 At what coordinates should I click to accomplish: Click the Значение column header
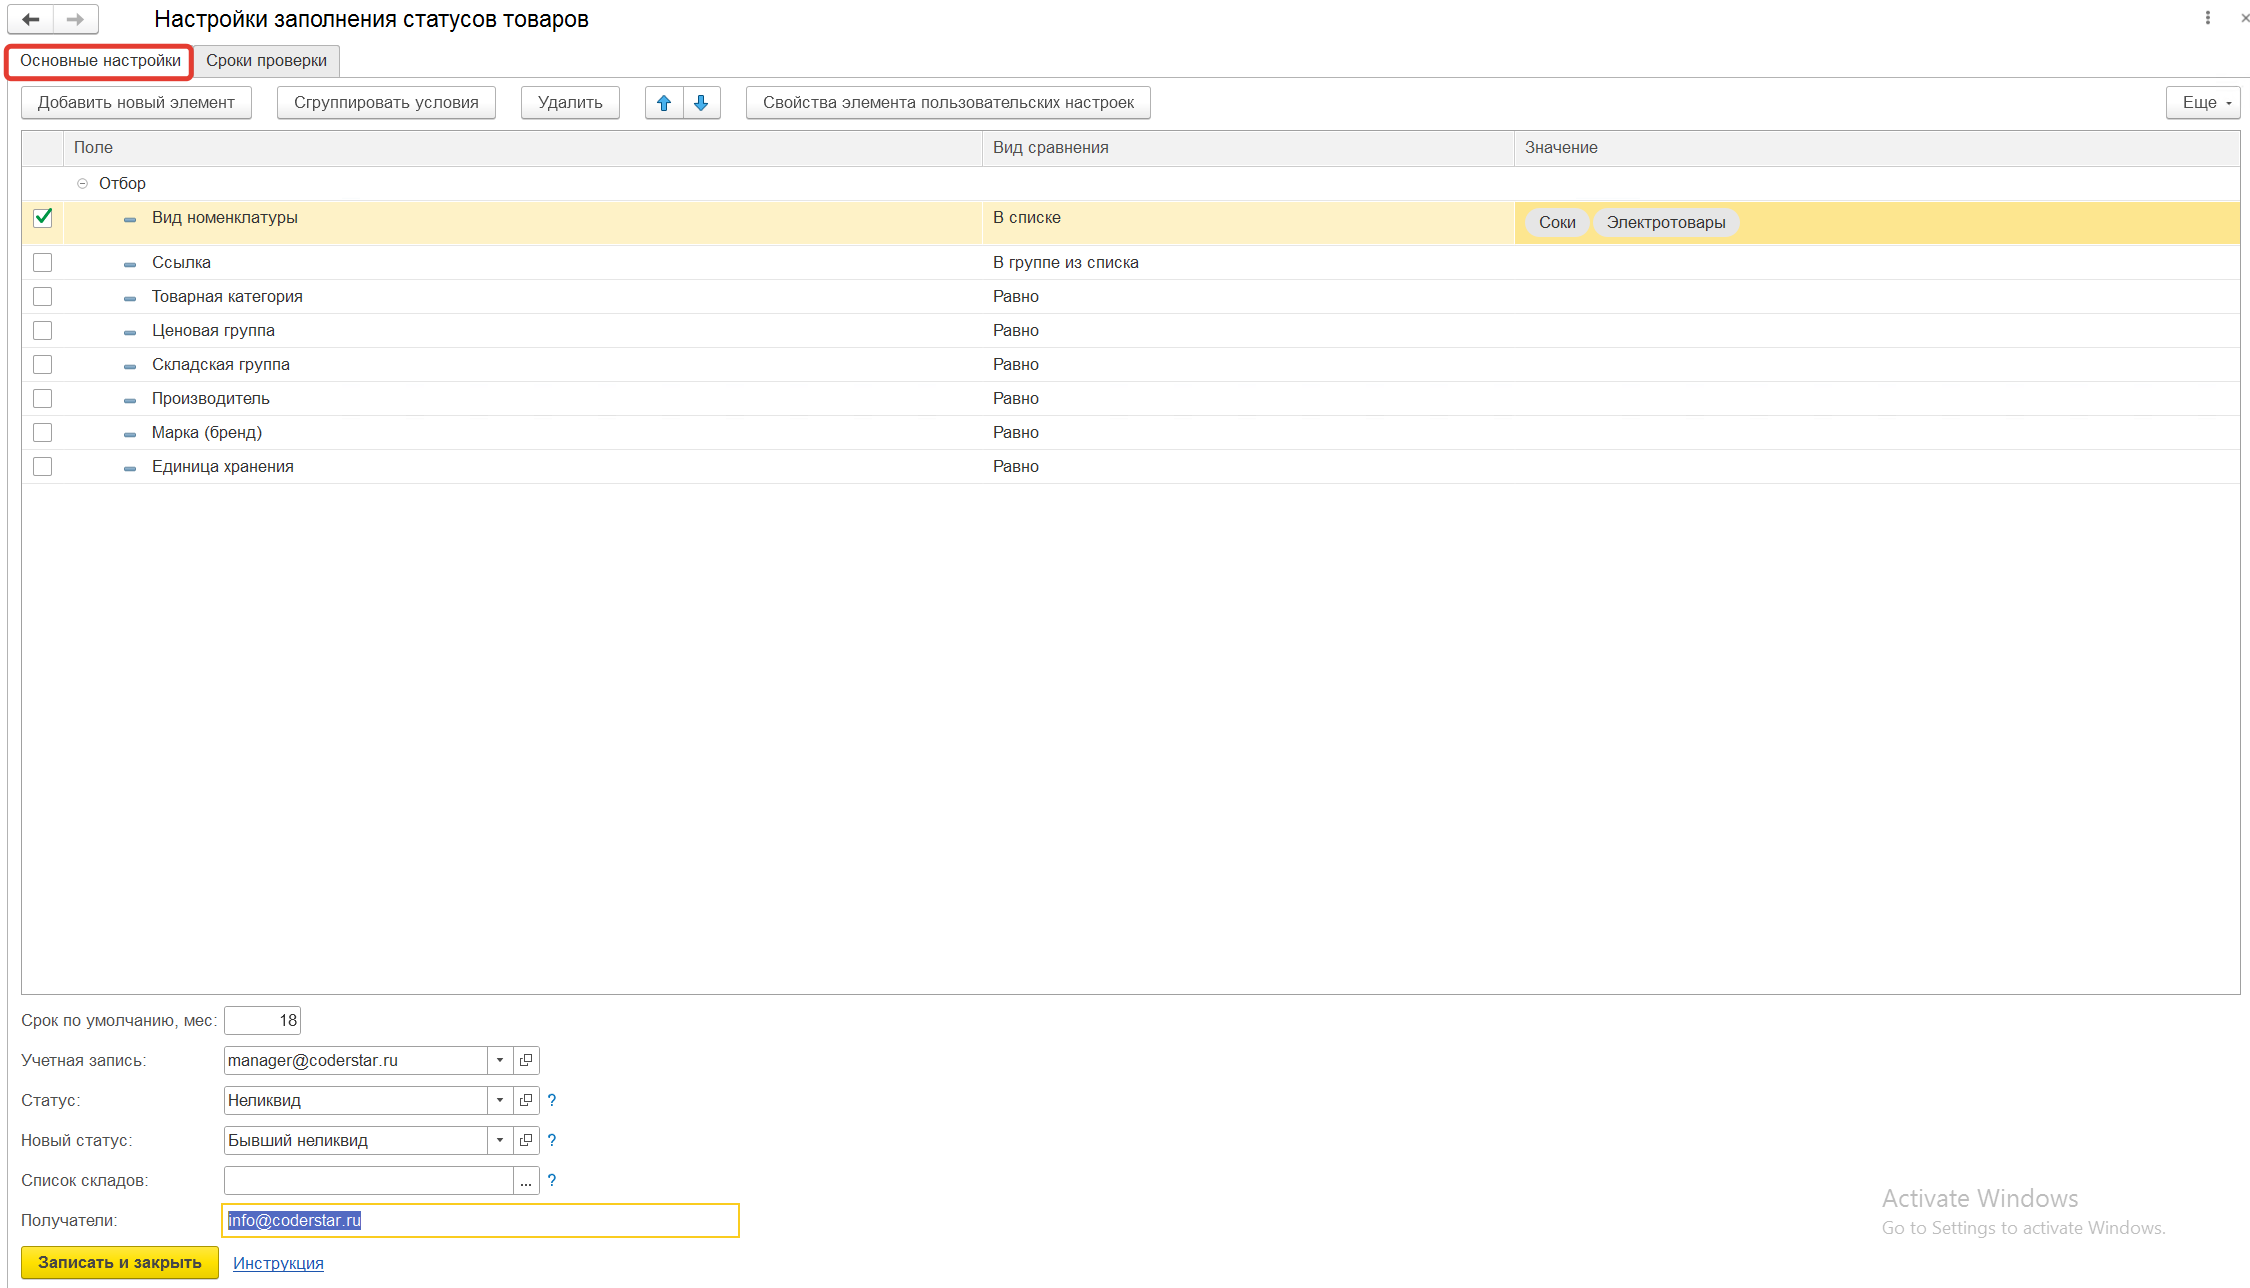1877,147
